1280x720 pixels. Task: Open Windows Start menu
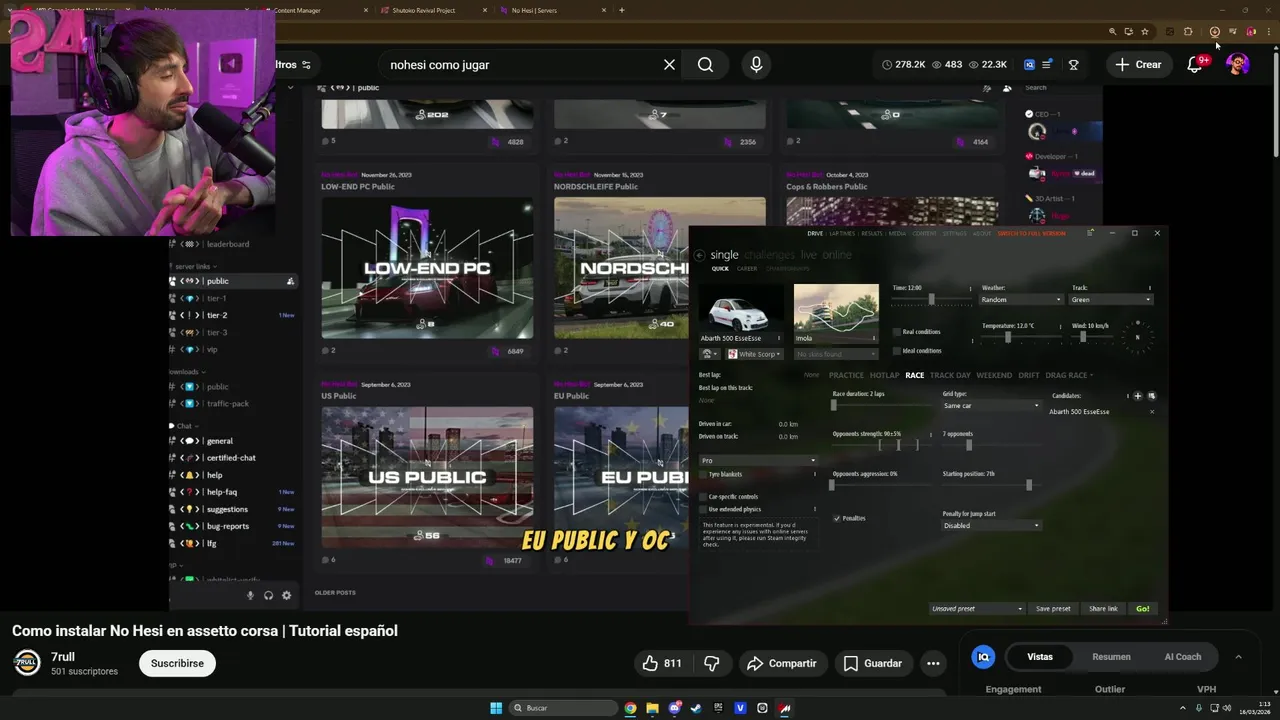pyautogui.click(x=496, y=708)
